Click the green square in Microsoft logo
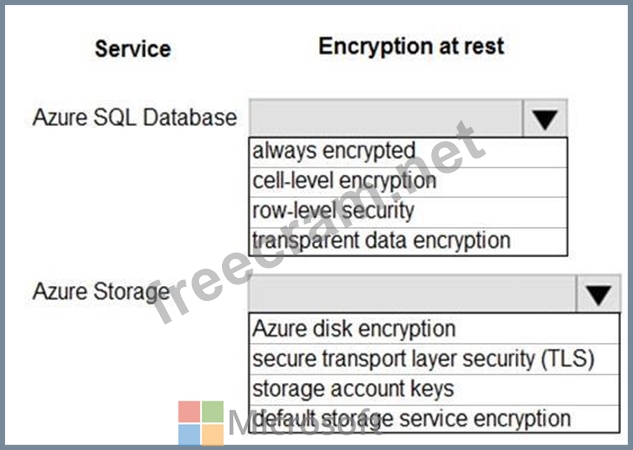Image resolution: width=633 pixels, height=450 pixels. [213, 412]
